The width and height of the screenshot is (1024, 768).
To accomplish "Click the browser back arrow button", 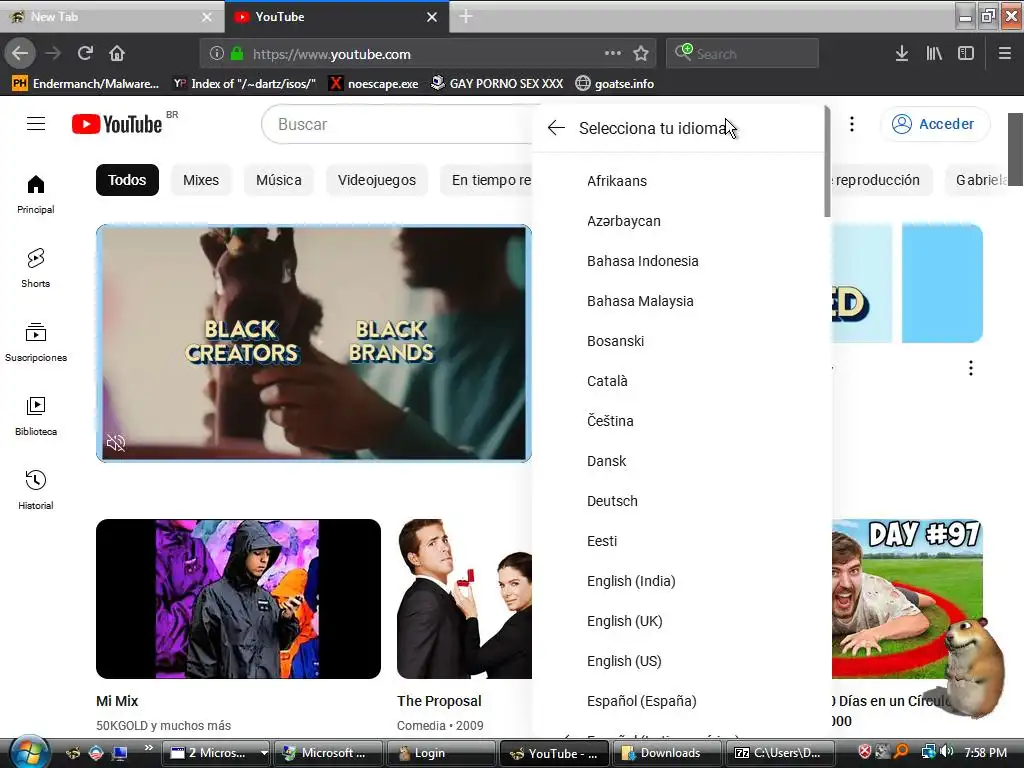I will [20, 53].
